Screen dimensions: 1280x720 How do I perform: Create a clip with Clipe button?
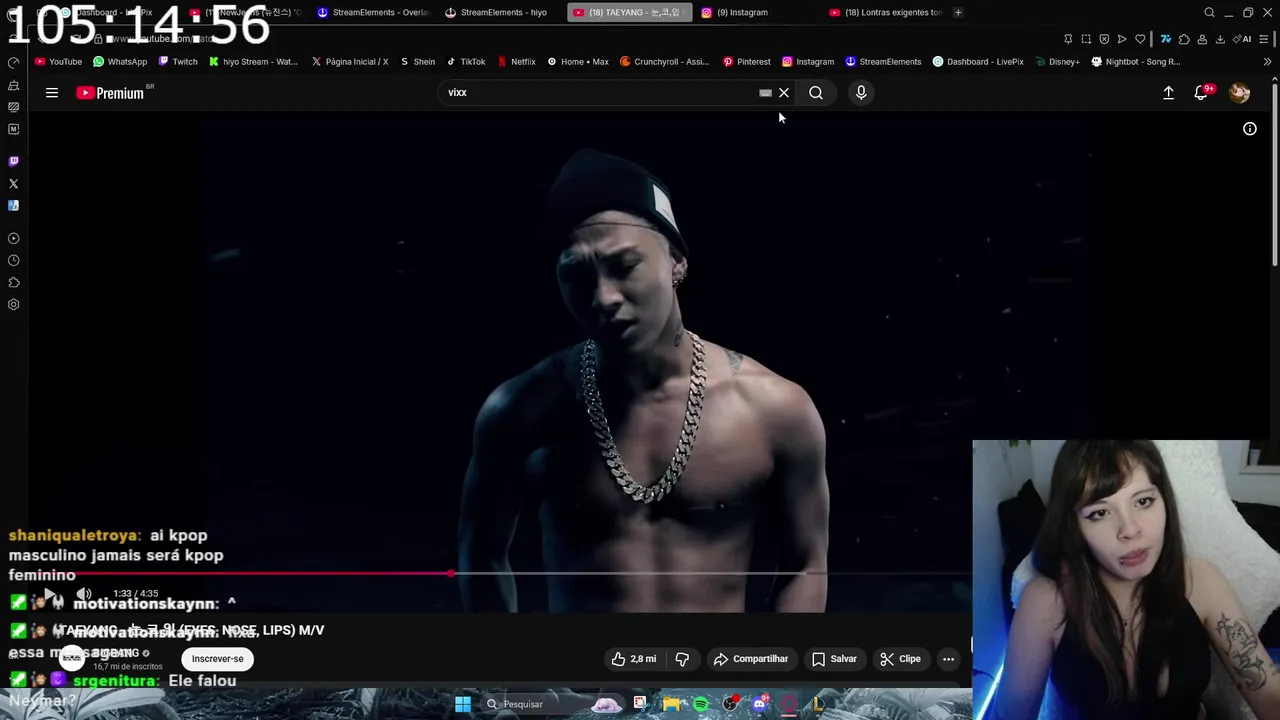click(900, 659)
